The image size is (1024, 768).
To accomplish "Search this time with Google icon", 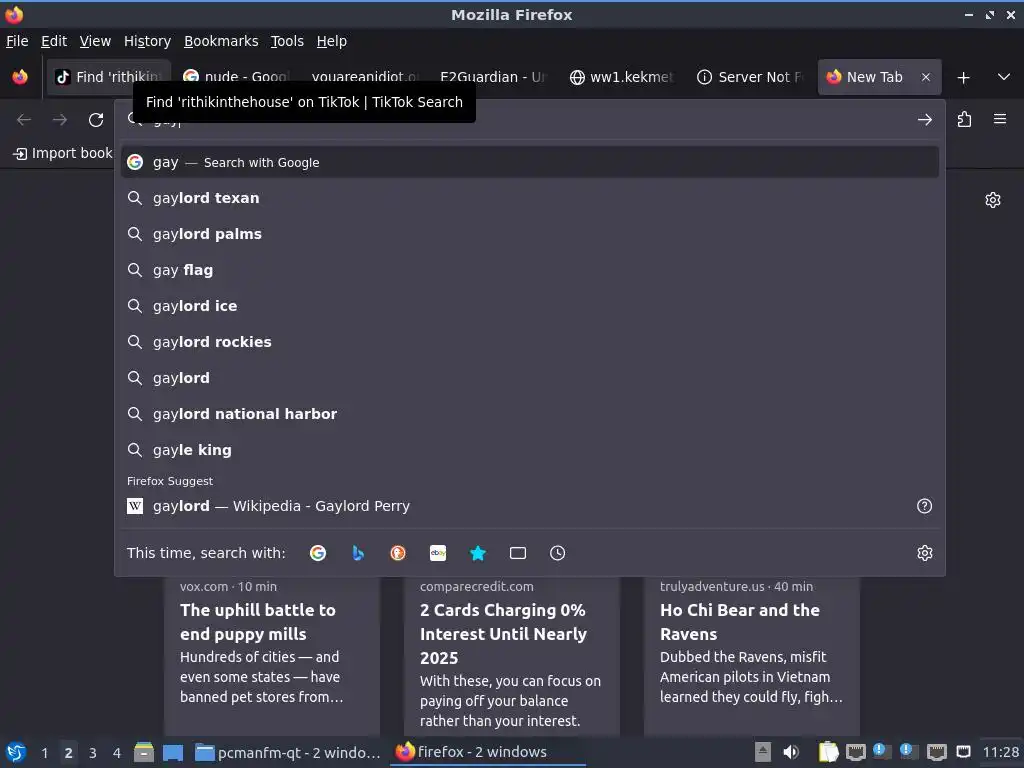I will click(x=318, y=553).
